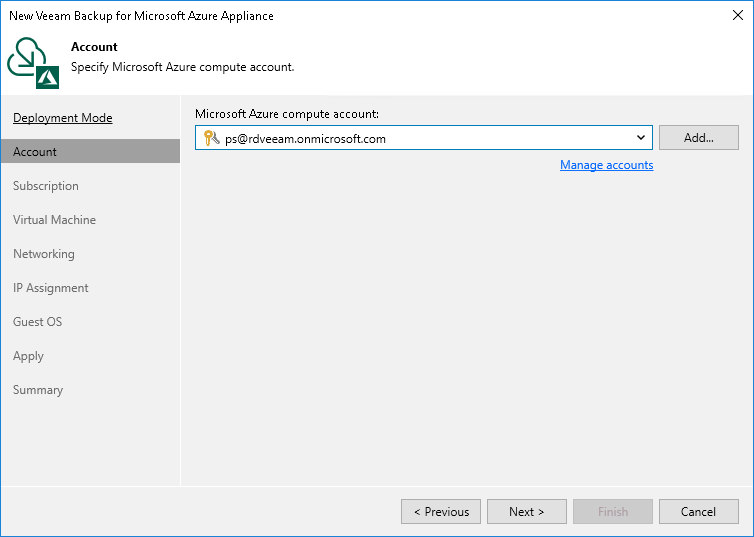Select the Account step in sidebar
This screenshot has height=537, width=754.
click(35, 152)
